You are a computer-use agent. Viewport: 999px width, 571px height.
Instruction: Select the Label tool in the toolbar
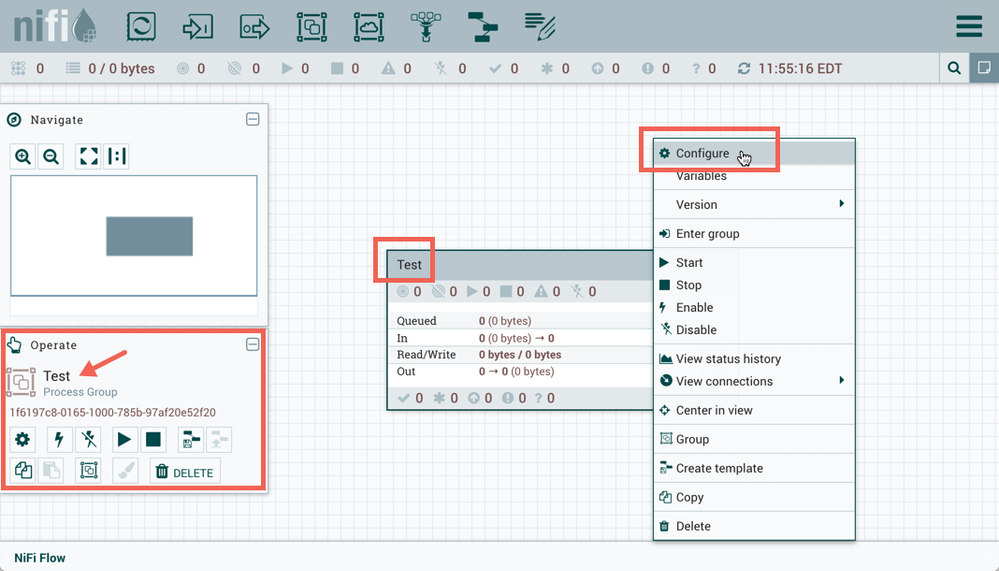coord(541,27)
